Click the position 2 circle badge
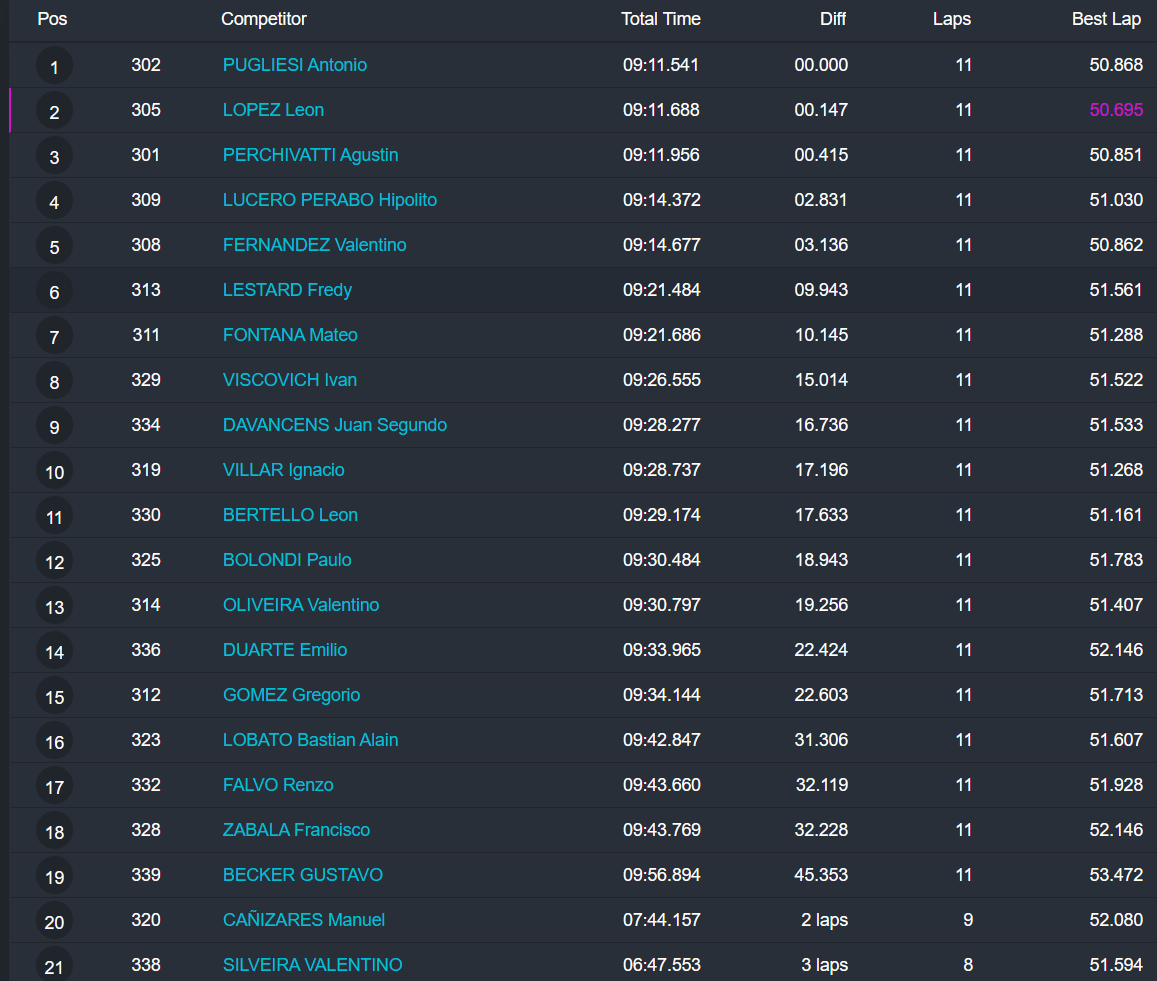 [x=54, y=112]
